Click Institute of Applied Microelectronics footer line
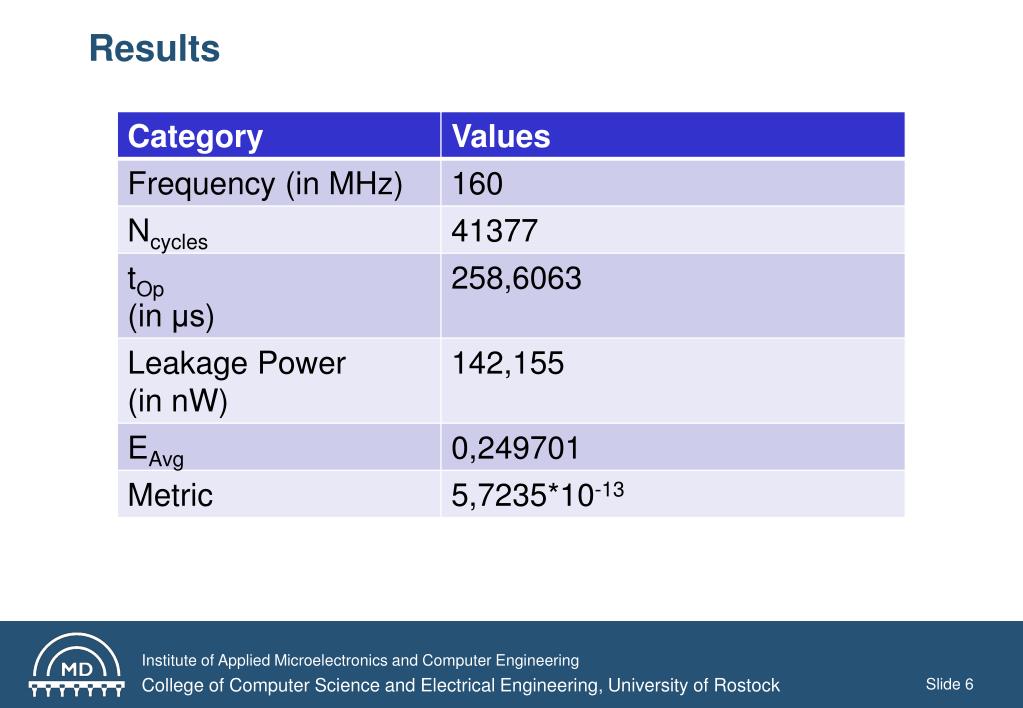The image size is (1023, 708). coord(360,660)
